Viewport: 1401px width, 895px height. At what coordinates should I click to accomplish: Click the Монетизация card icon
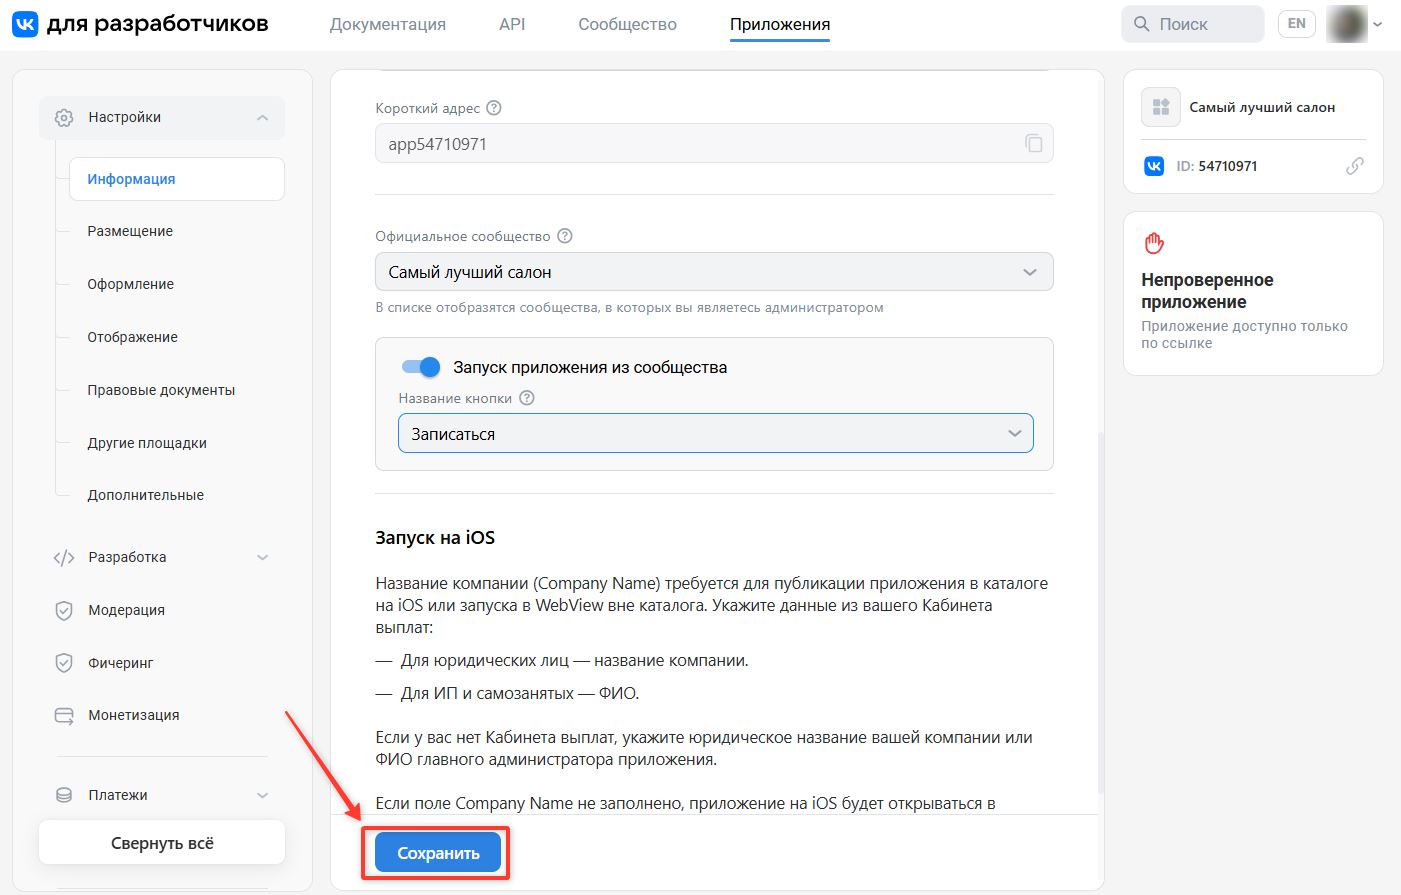[64, 715]
